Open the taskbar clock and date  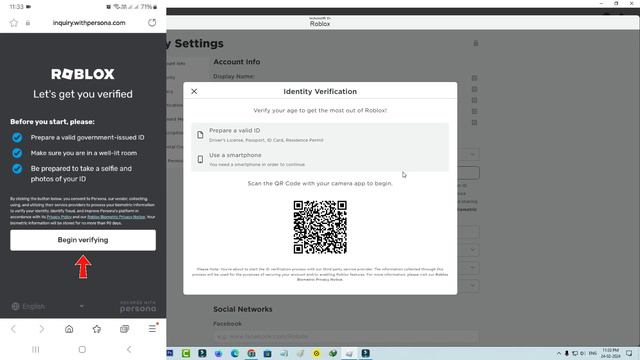(611, 353)
